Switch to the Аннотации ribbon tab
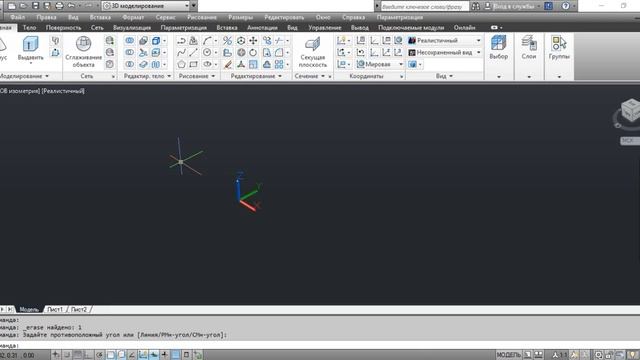640x360 pixels. tap(262, 28)
